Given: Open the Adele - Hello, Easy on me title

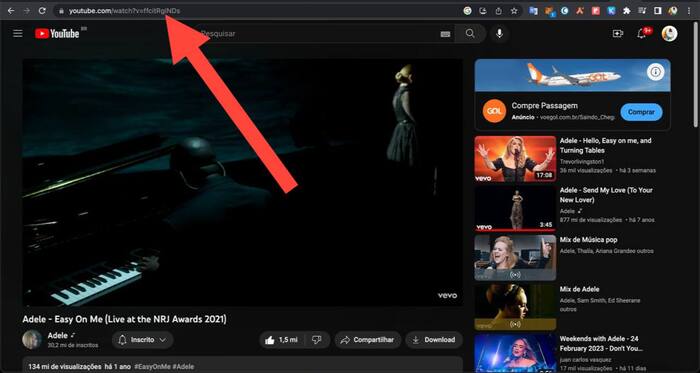Looking at the screenshot, I should click(605, 145).
